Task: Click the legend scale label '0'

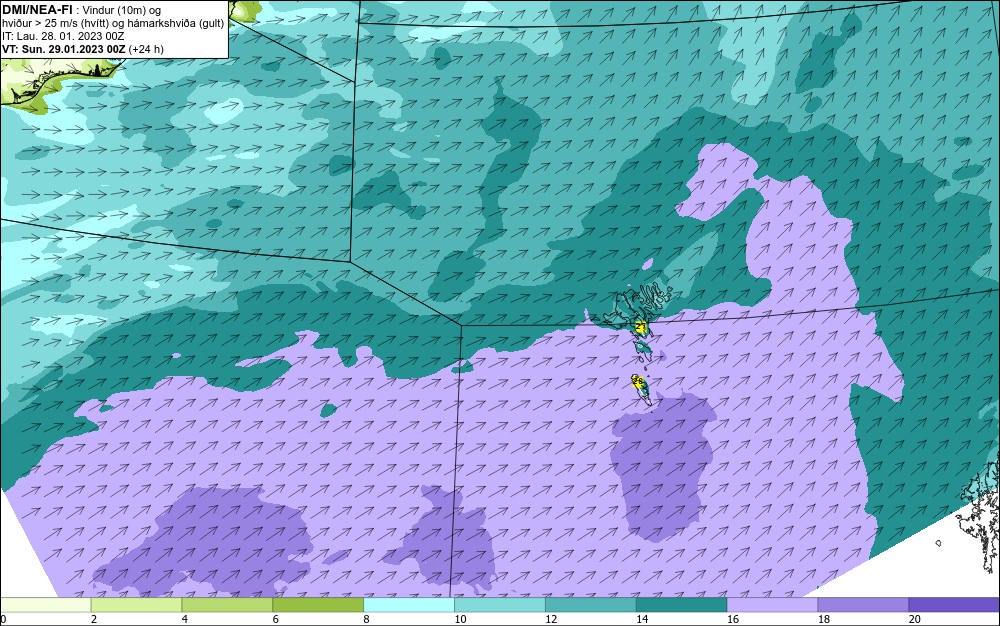Action: 3,619
